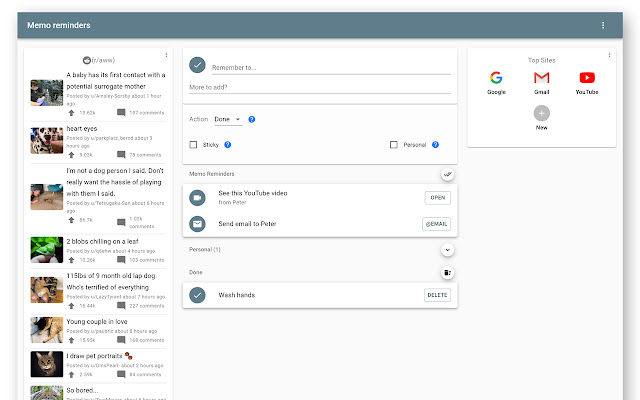Open help icon next to Sticky
This screenshot has height=400, width=640.
point(228,144)
